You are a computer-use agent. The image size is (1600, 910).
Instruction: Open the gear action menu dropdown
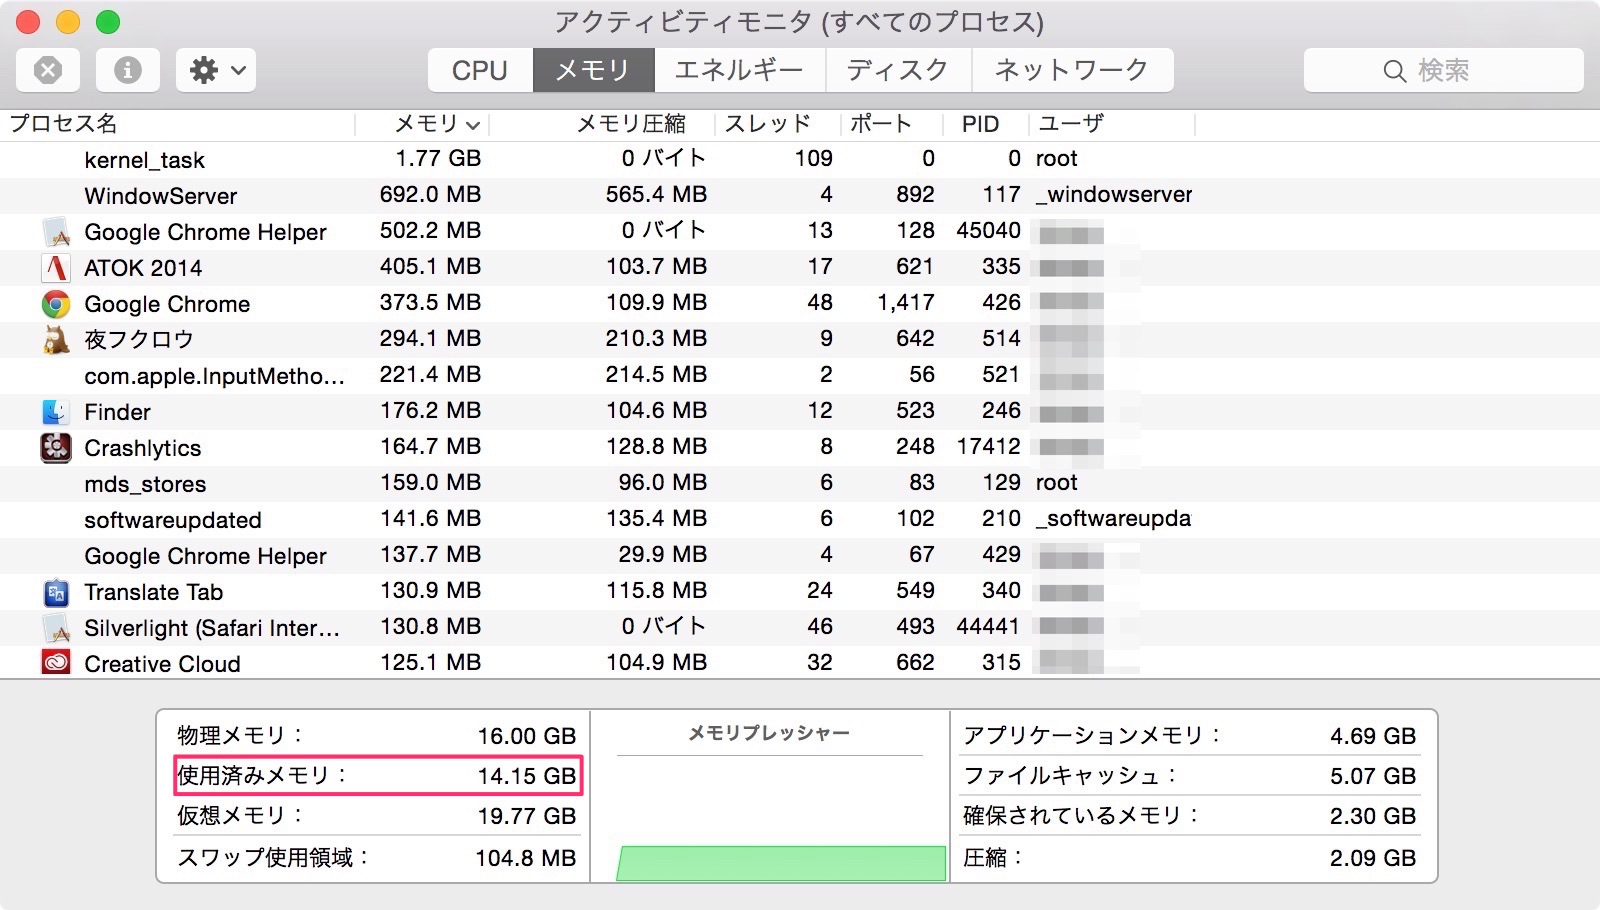(x=216, y=70)
